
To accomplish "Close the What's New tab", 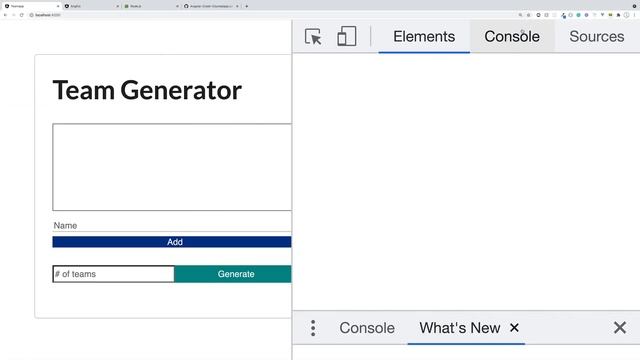I will pyautogui.click(x=514, y=327).
